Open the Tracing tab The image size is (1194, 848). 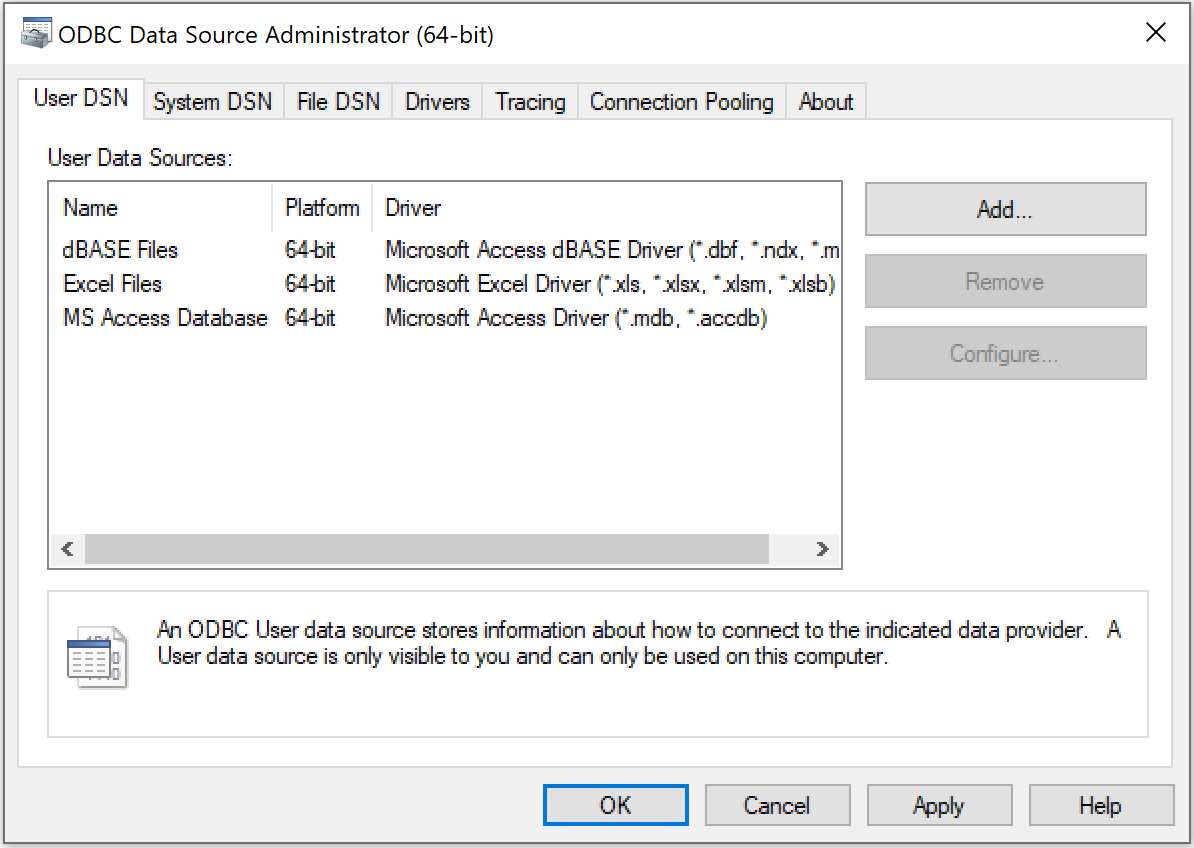point(530,102)
